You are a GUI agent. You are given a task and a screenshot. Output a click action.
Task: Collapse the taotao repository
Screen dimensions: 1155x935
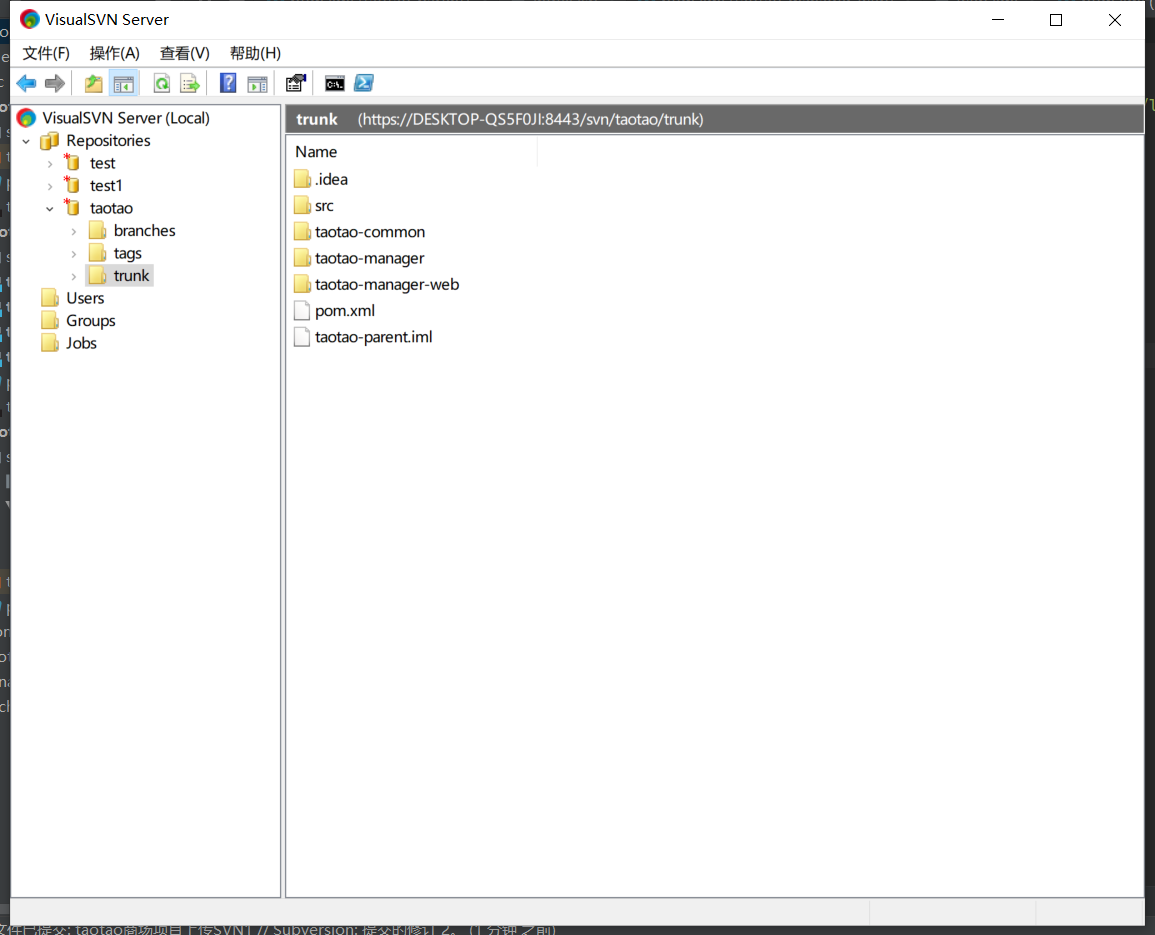(x=50, y=209)
